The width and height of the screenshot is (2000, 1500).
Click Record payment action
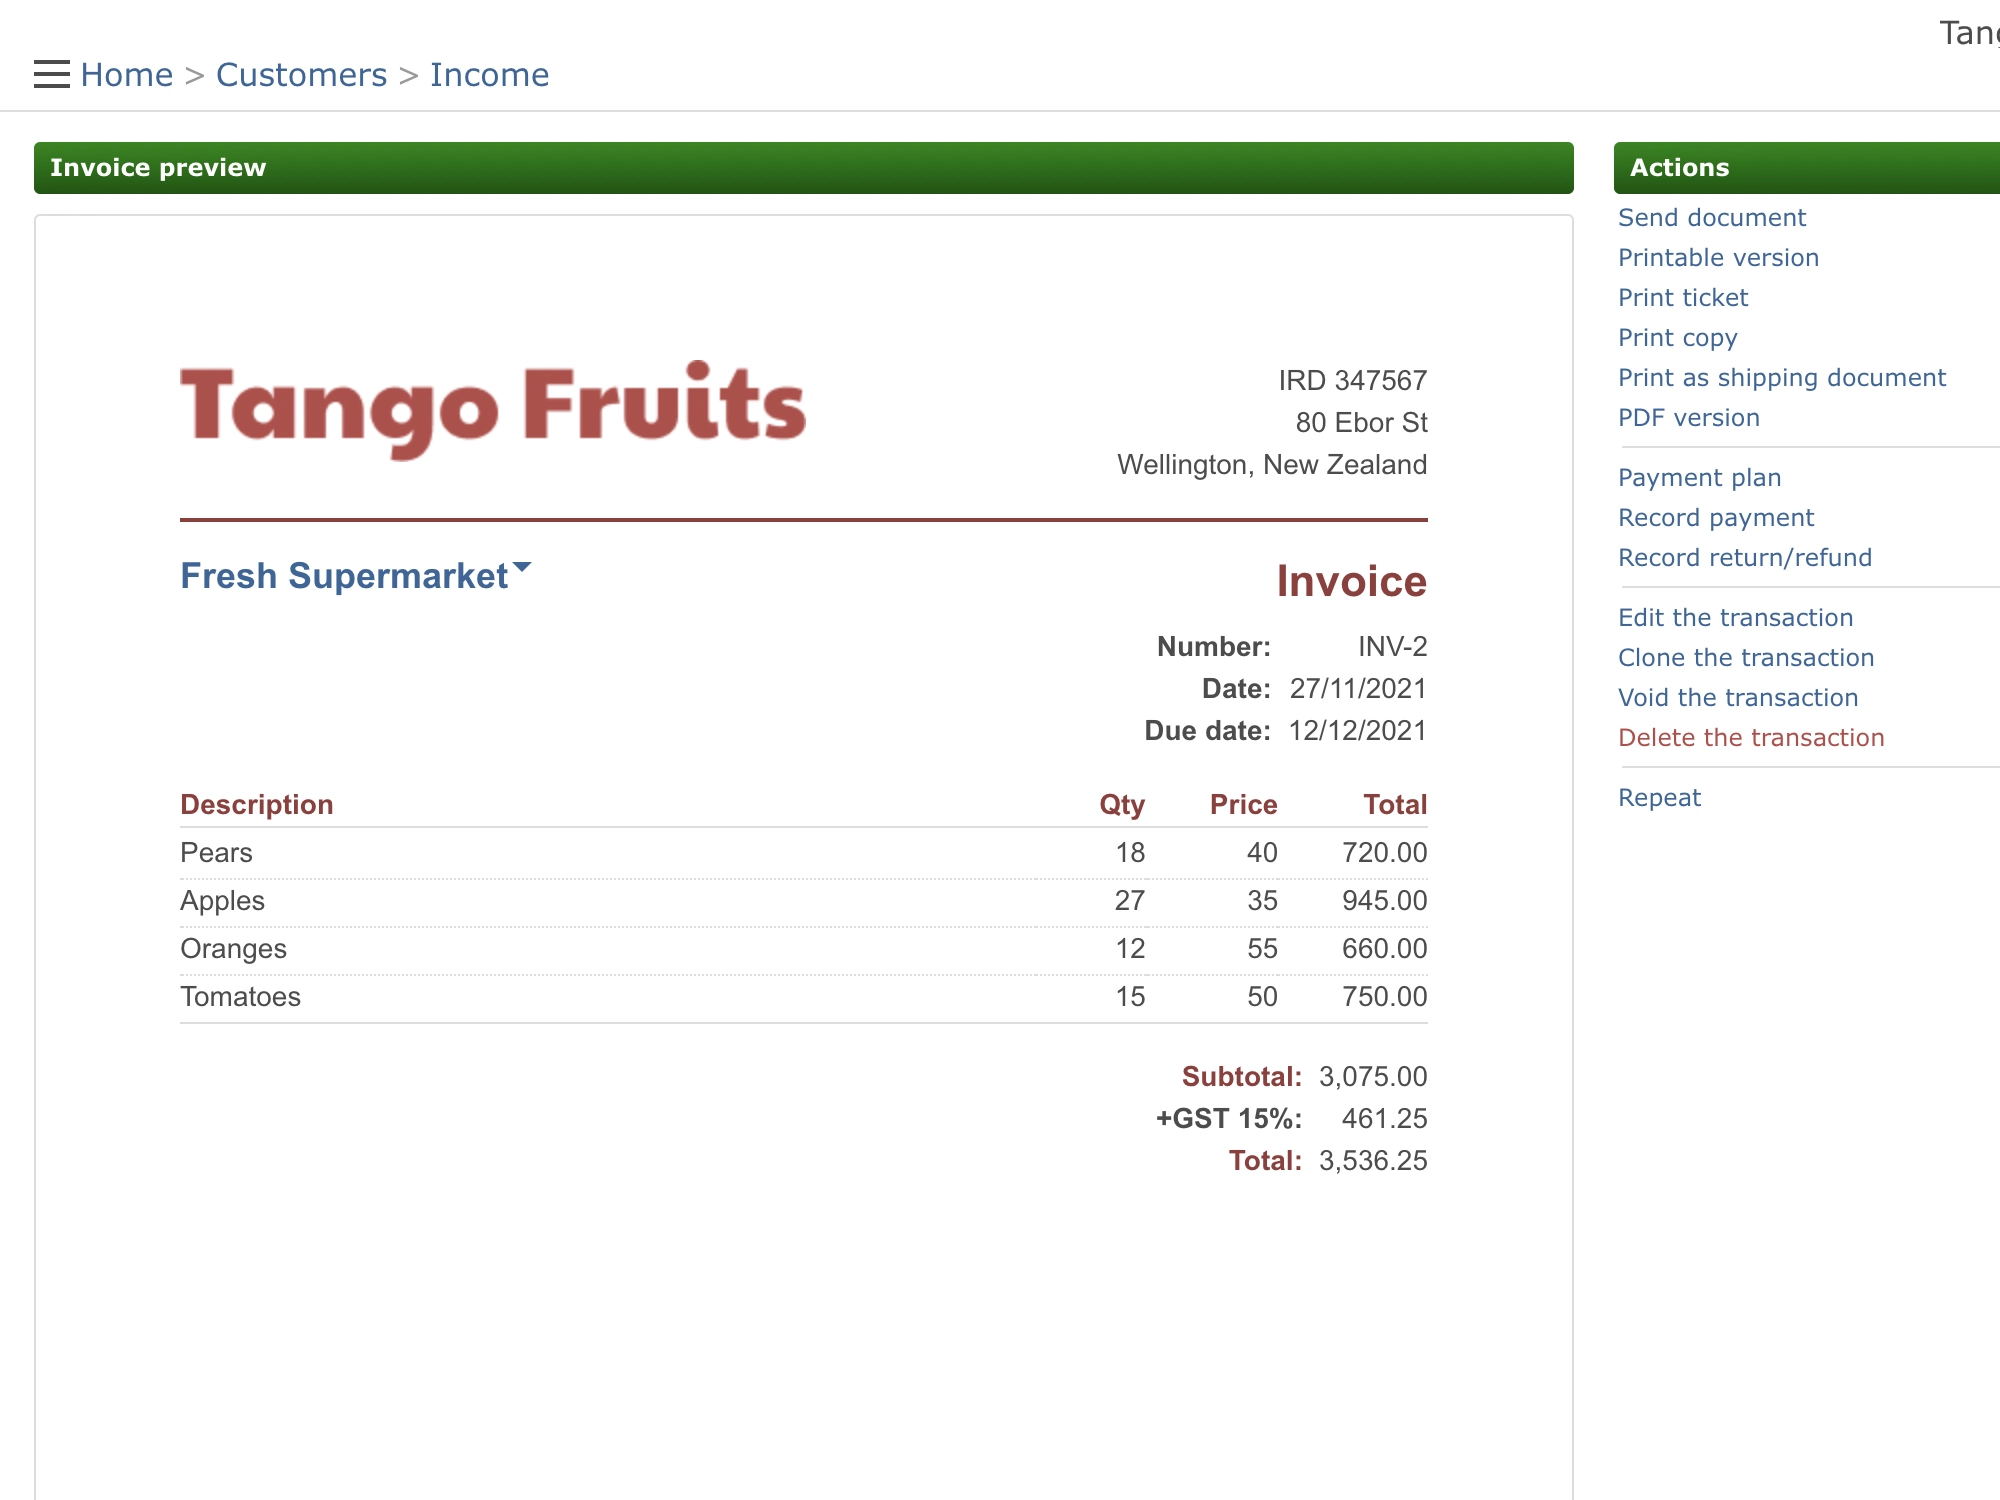coord(1717,517)
